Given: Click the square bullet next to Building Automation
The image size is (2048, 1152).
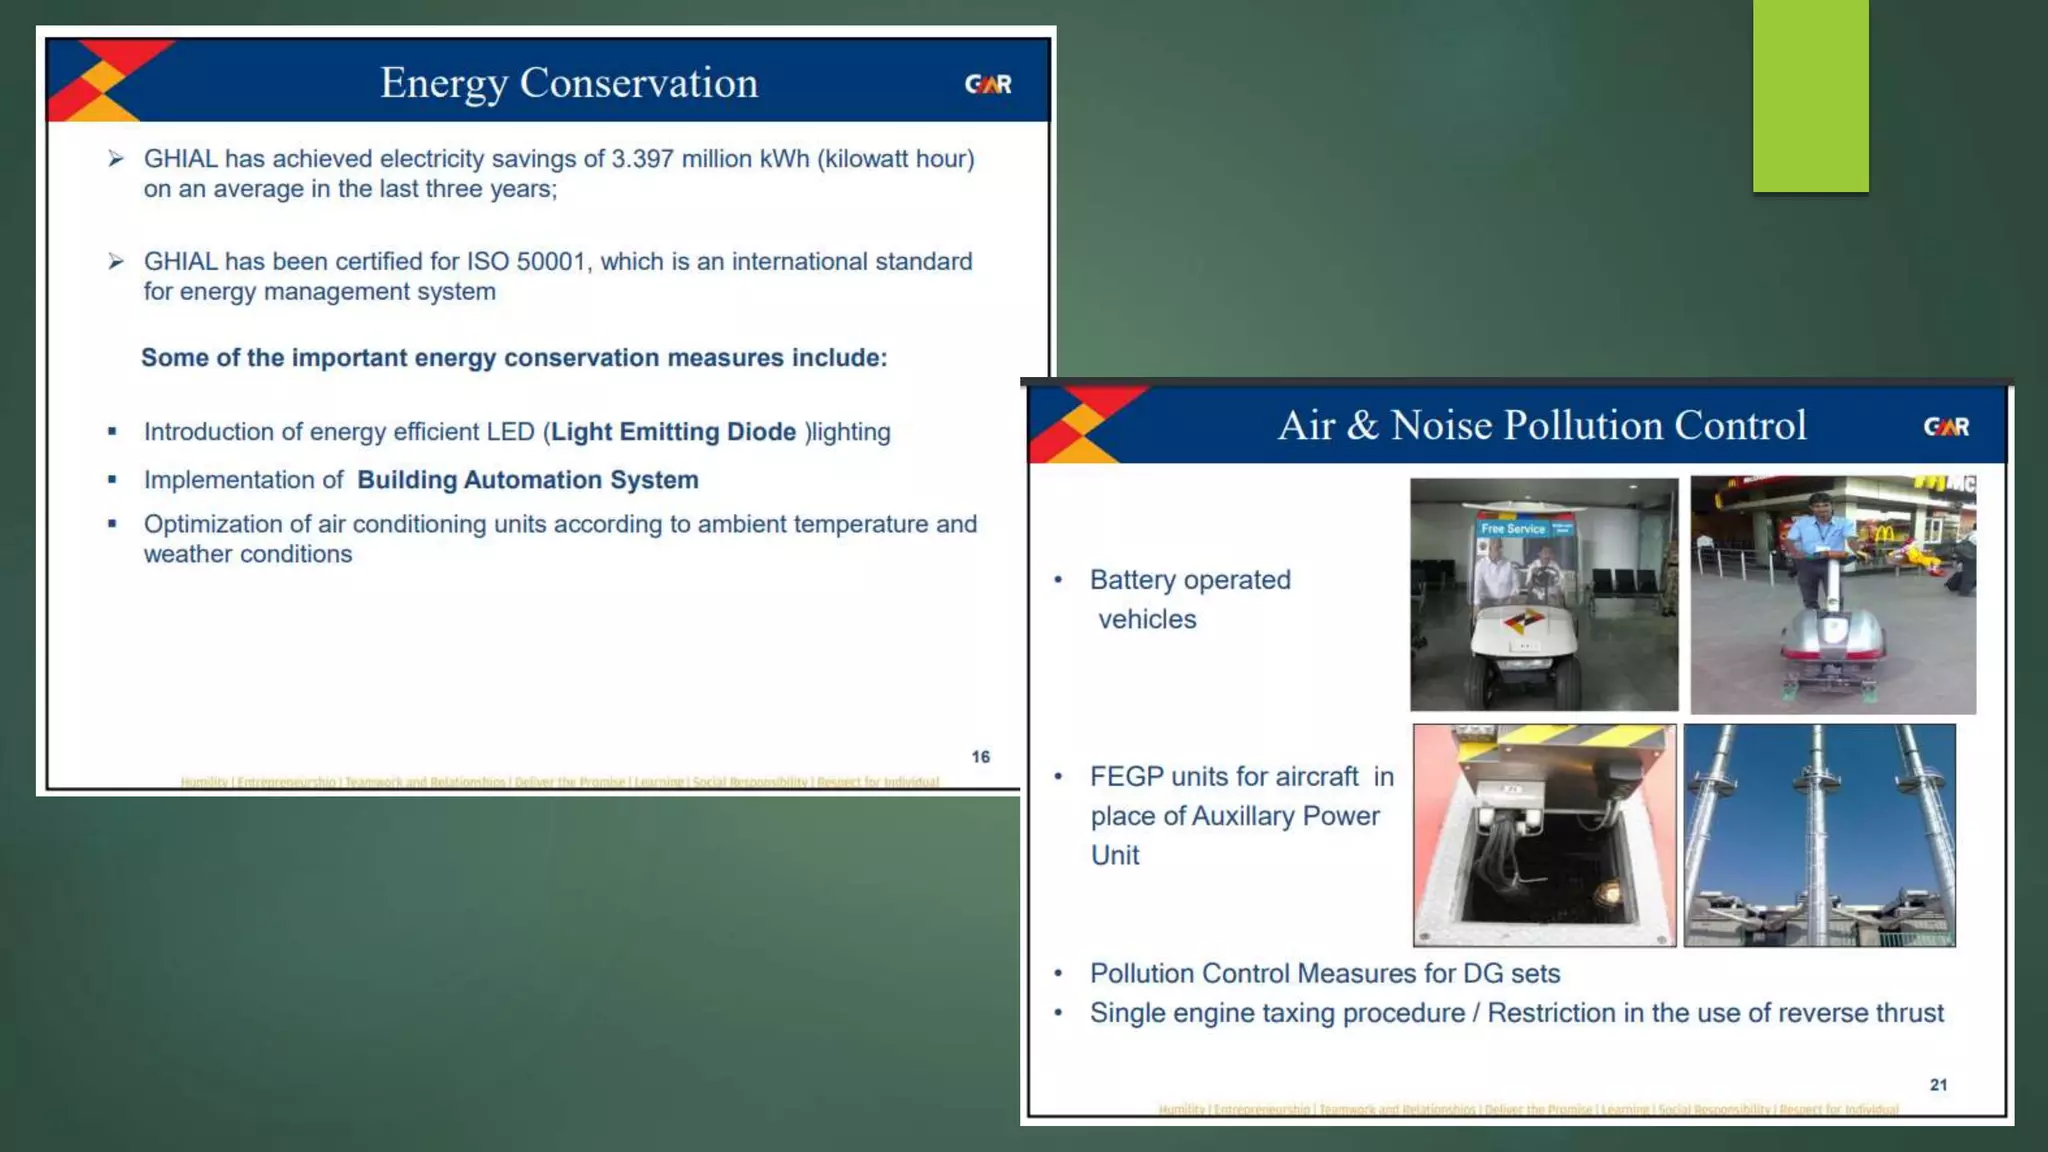Looking at the screenshot, I should coord(113,480).
